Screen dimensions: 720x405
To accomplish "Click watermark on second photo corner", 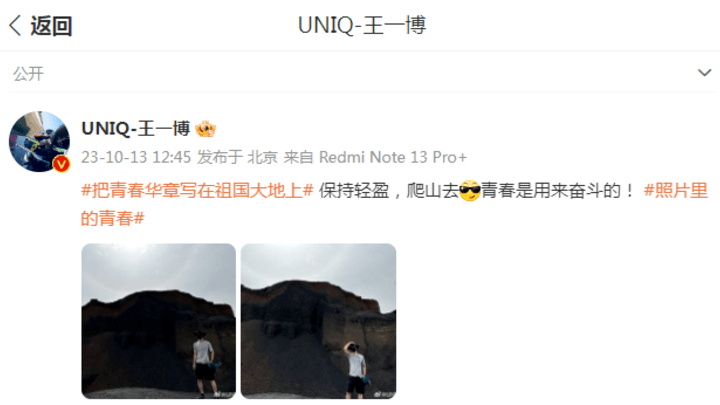I will (x=383, y=394).
